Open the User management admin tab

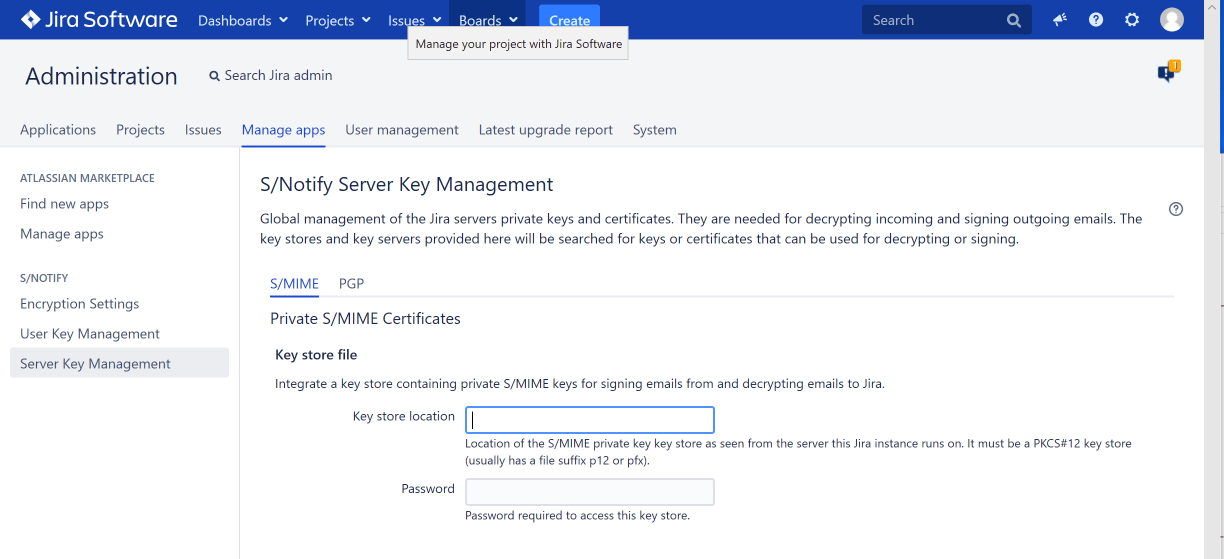401,130
